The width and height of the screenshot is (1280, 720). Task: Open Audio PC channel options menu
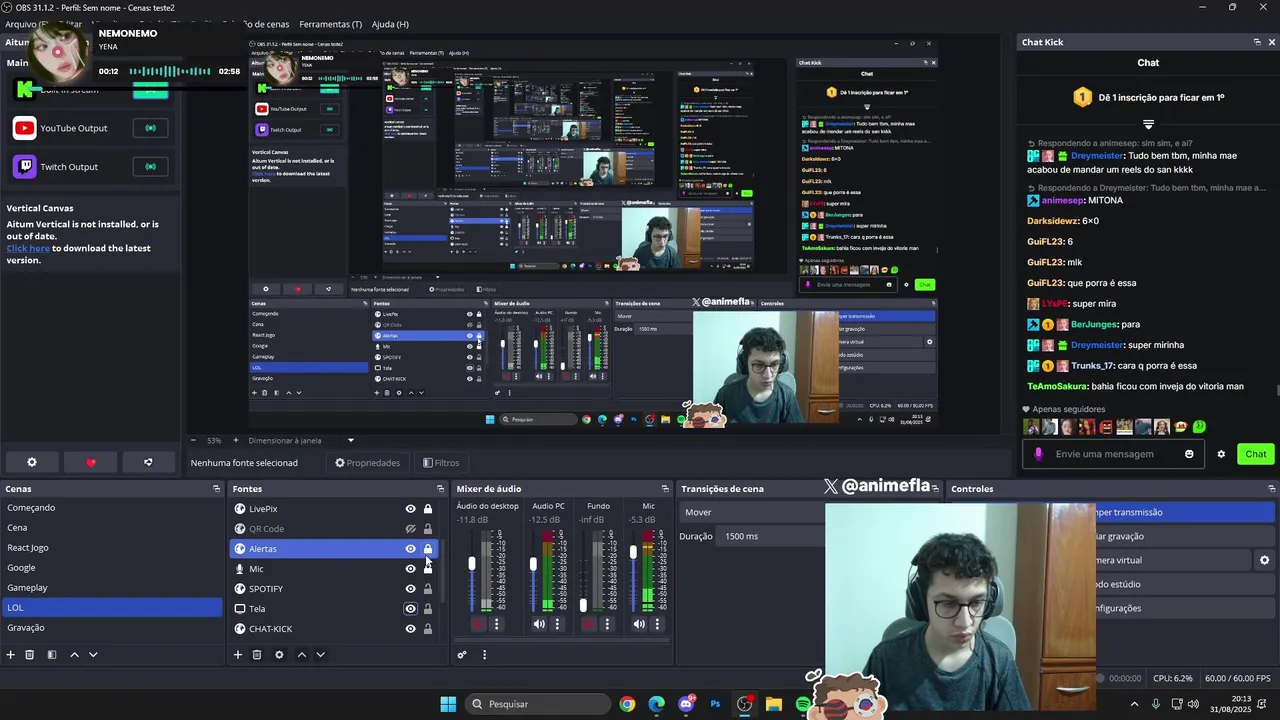[557, 624]
